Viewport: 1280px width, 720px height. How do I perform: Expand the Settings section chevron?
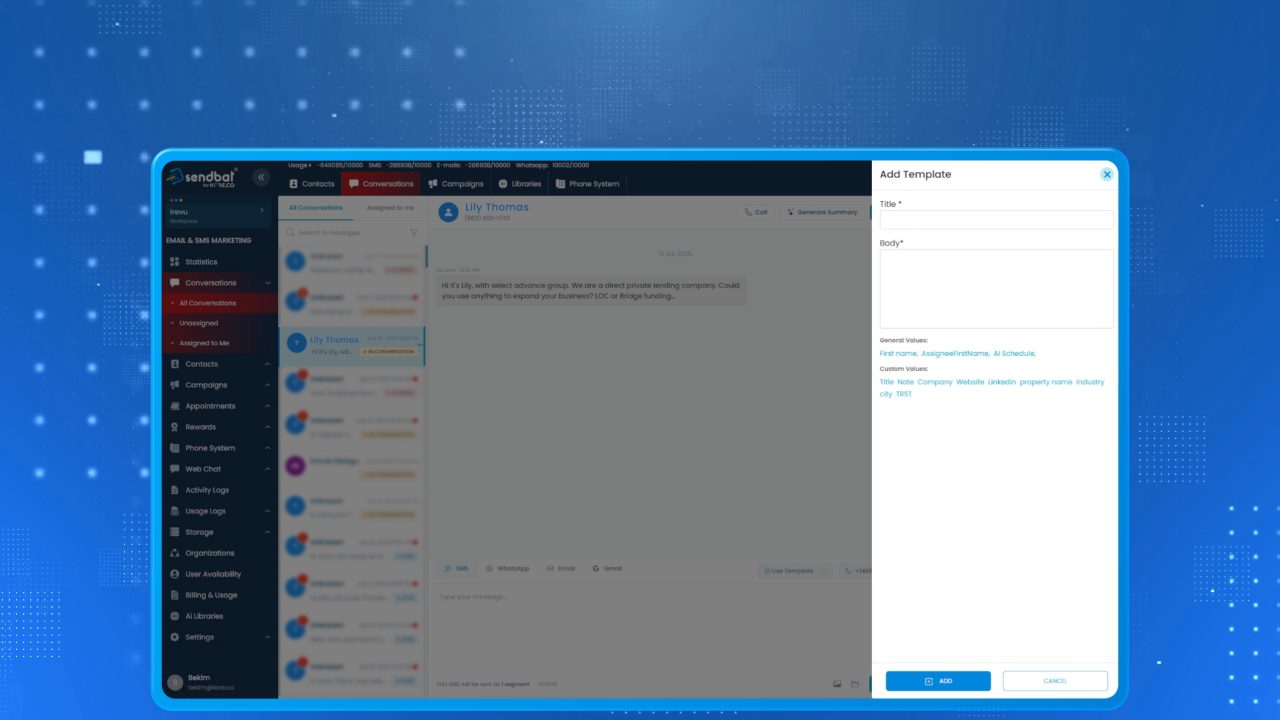(x=267, y=637)
